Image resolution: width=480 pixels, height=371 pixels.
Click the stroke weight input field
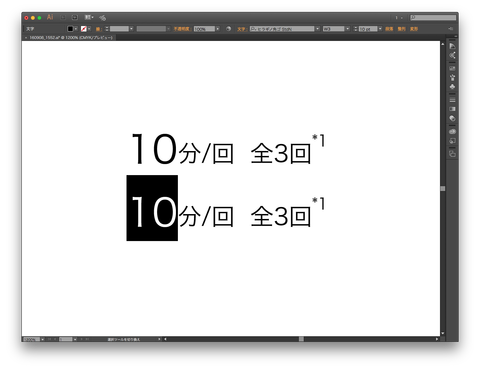[x=119, y=29]
